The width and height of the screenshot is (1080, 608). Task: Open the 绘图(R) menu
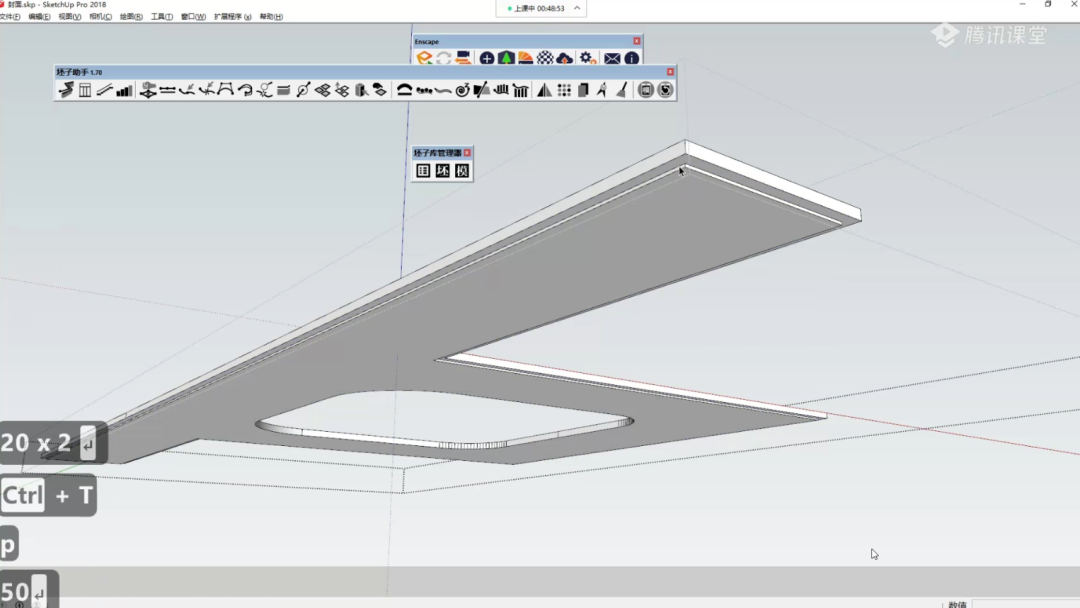click(x=131, y=17)
